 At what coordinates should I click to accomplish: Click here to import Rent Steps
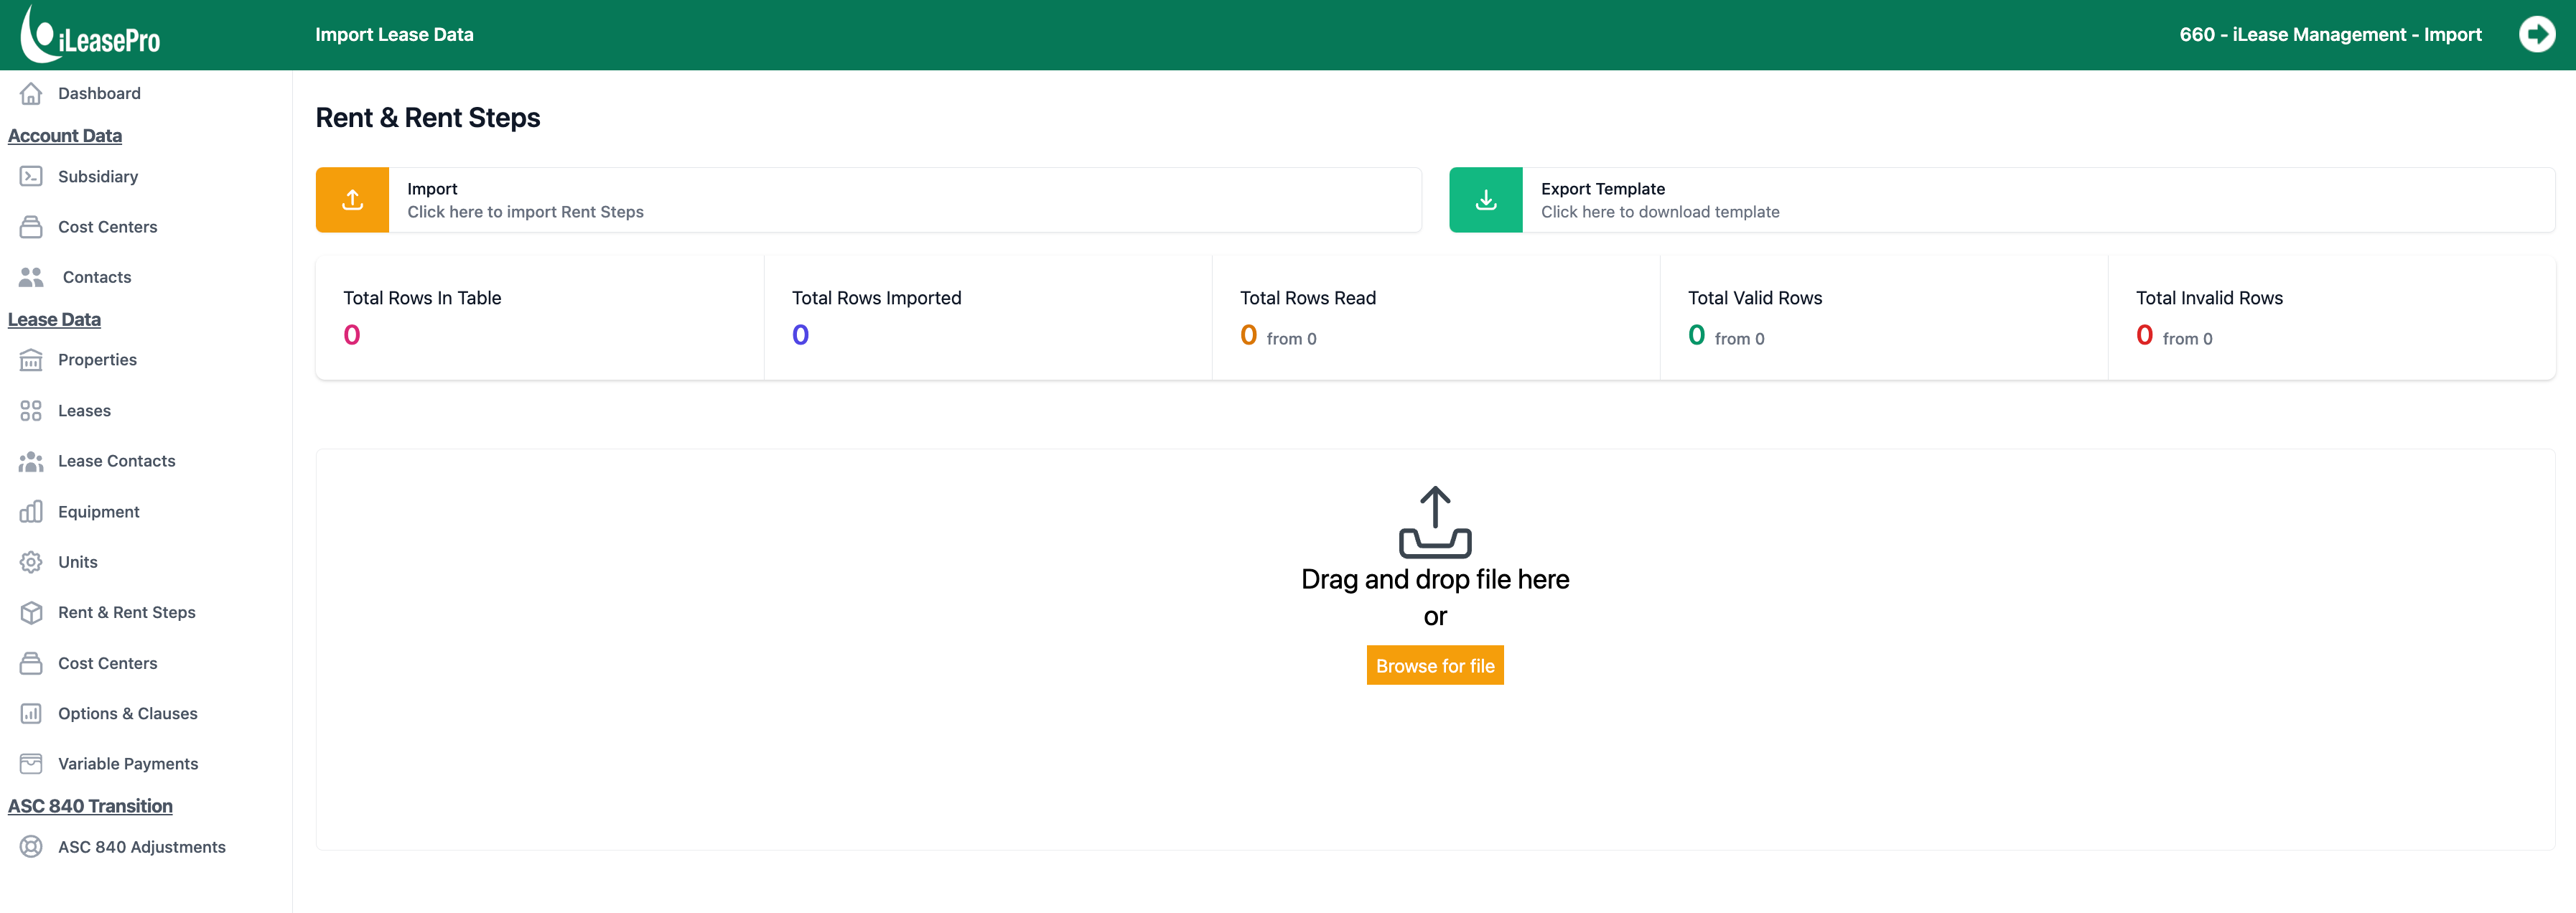click(525, 212)
